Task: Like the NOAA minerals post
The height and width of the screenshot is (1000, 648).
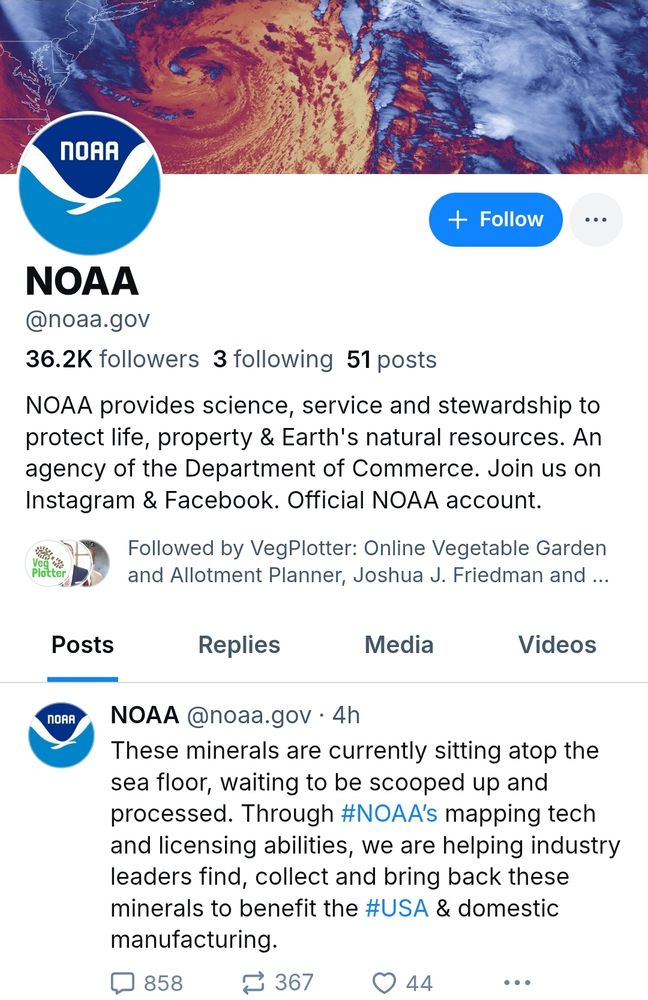Action: [x=388, y=982]
